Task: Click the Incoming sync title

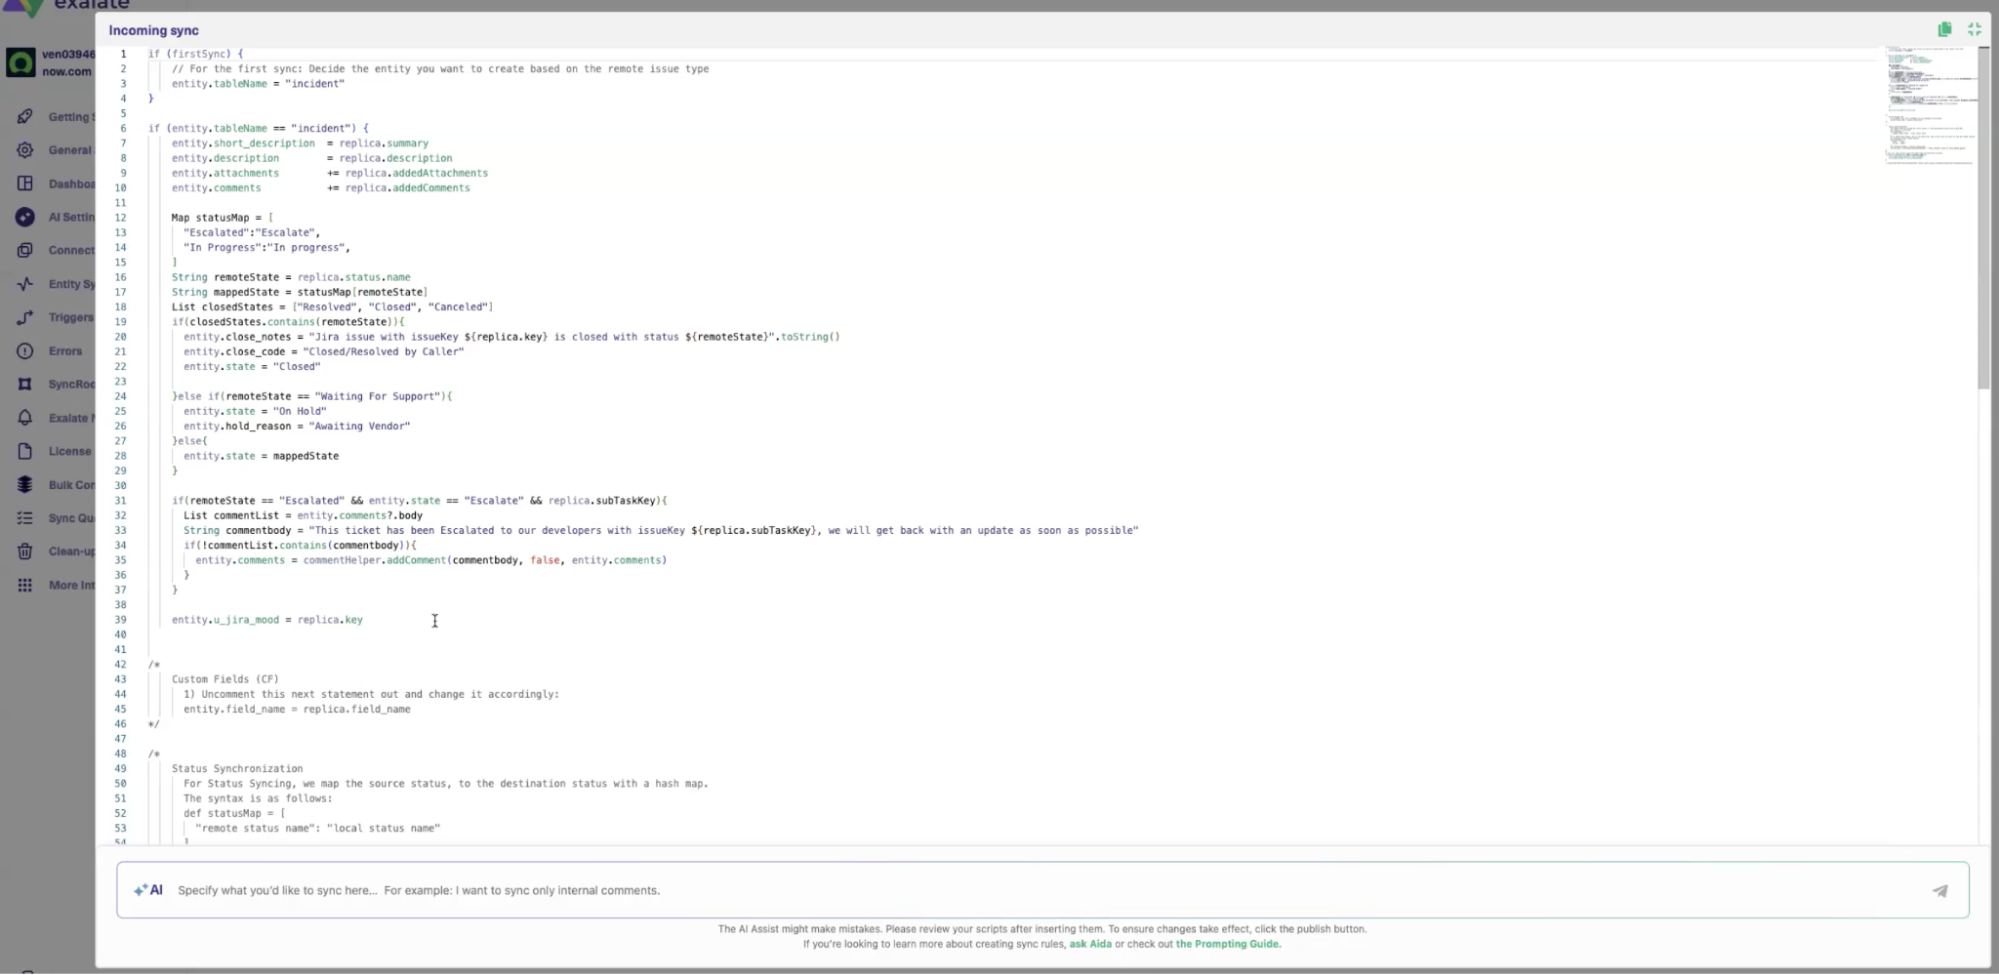Action: coord(154,30)
